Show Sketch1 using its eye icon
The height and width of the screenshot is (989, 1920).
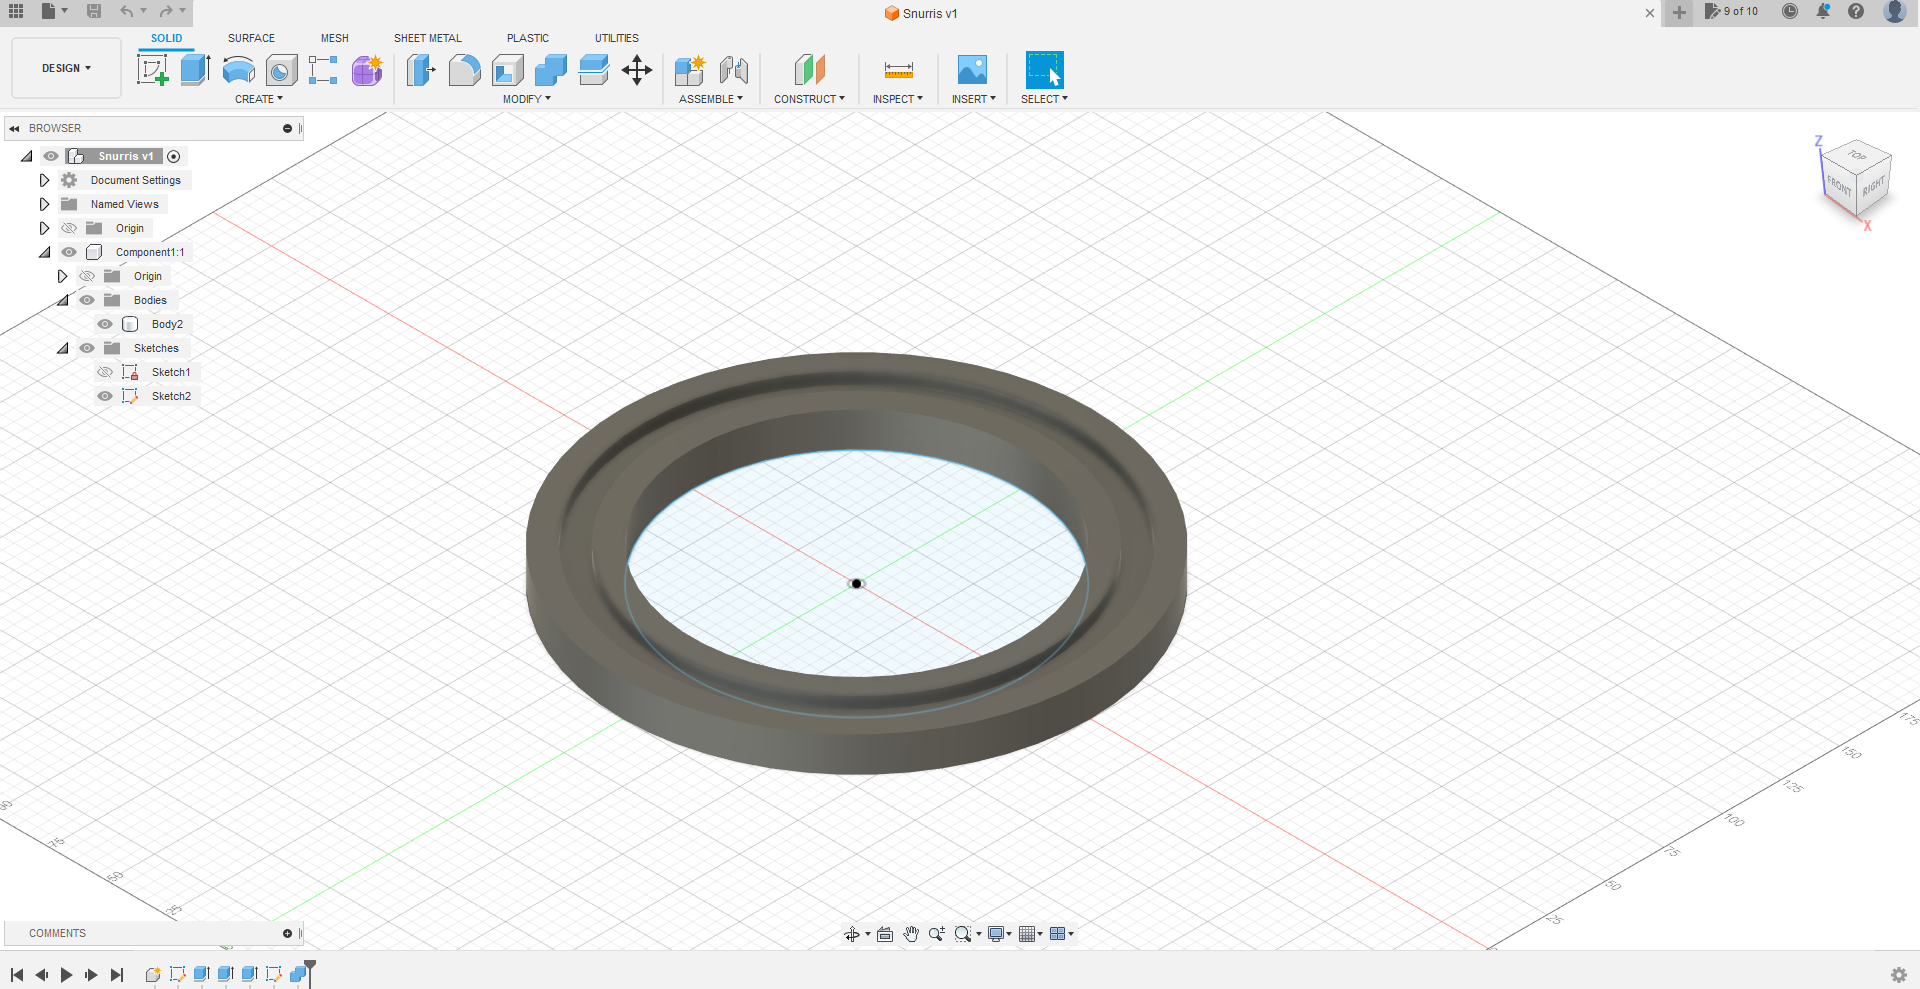coord(105,372)
